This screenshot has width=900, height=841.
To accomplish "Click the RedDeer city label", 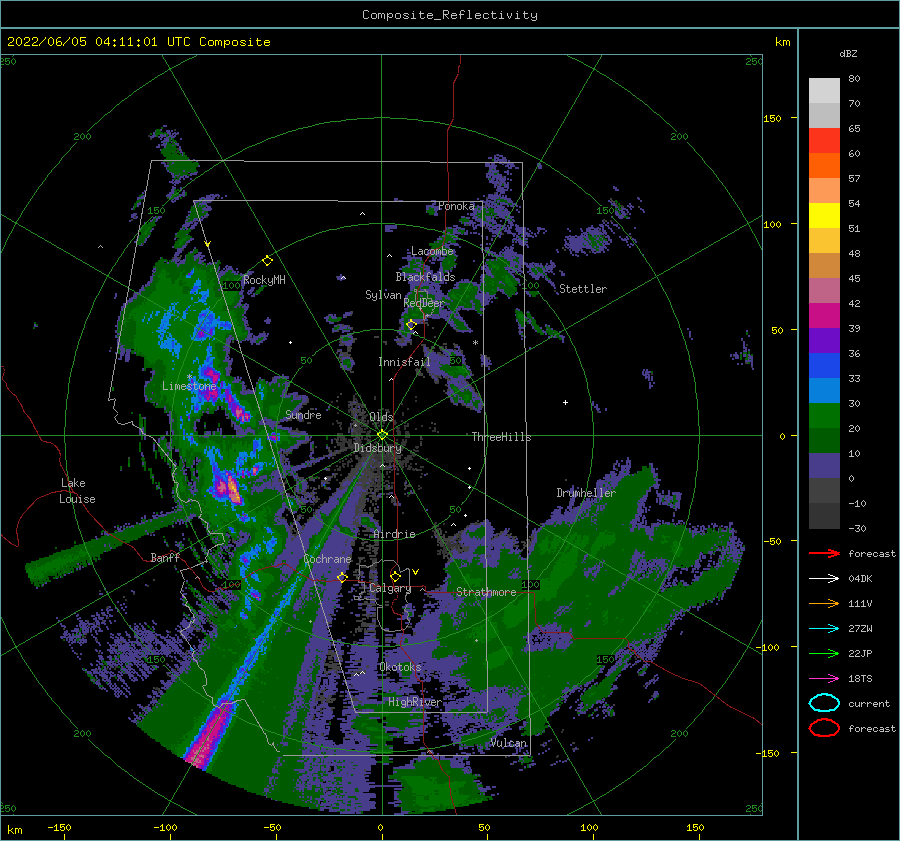I will coord(424,303).
